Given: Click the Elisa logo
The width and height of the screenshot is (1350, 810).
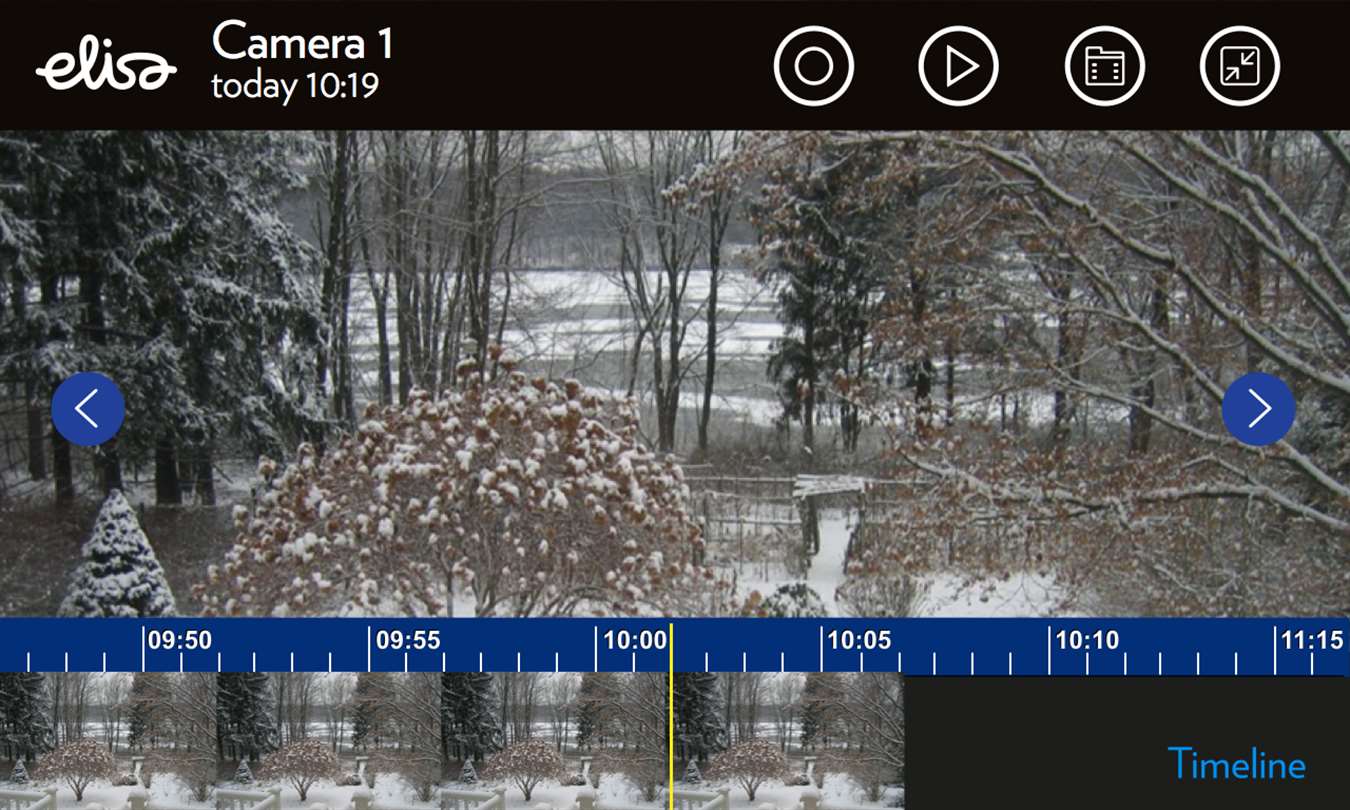Looking at the screenshot, I should pyautogui.click(x=106, y=68).
